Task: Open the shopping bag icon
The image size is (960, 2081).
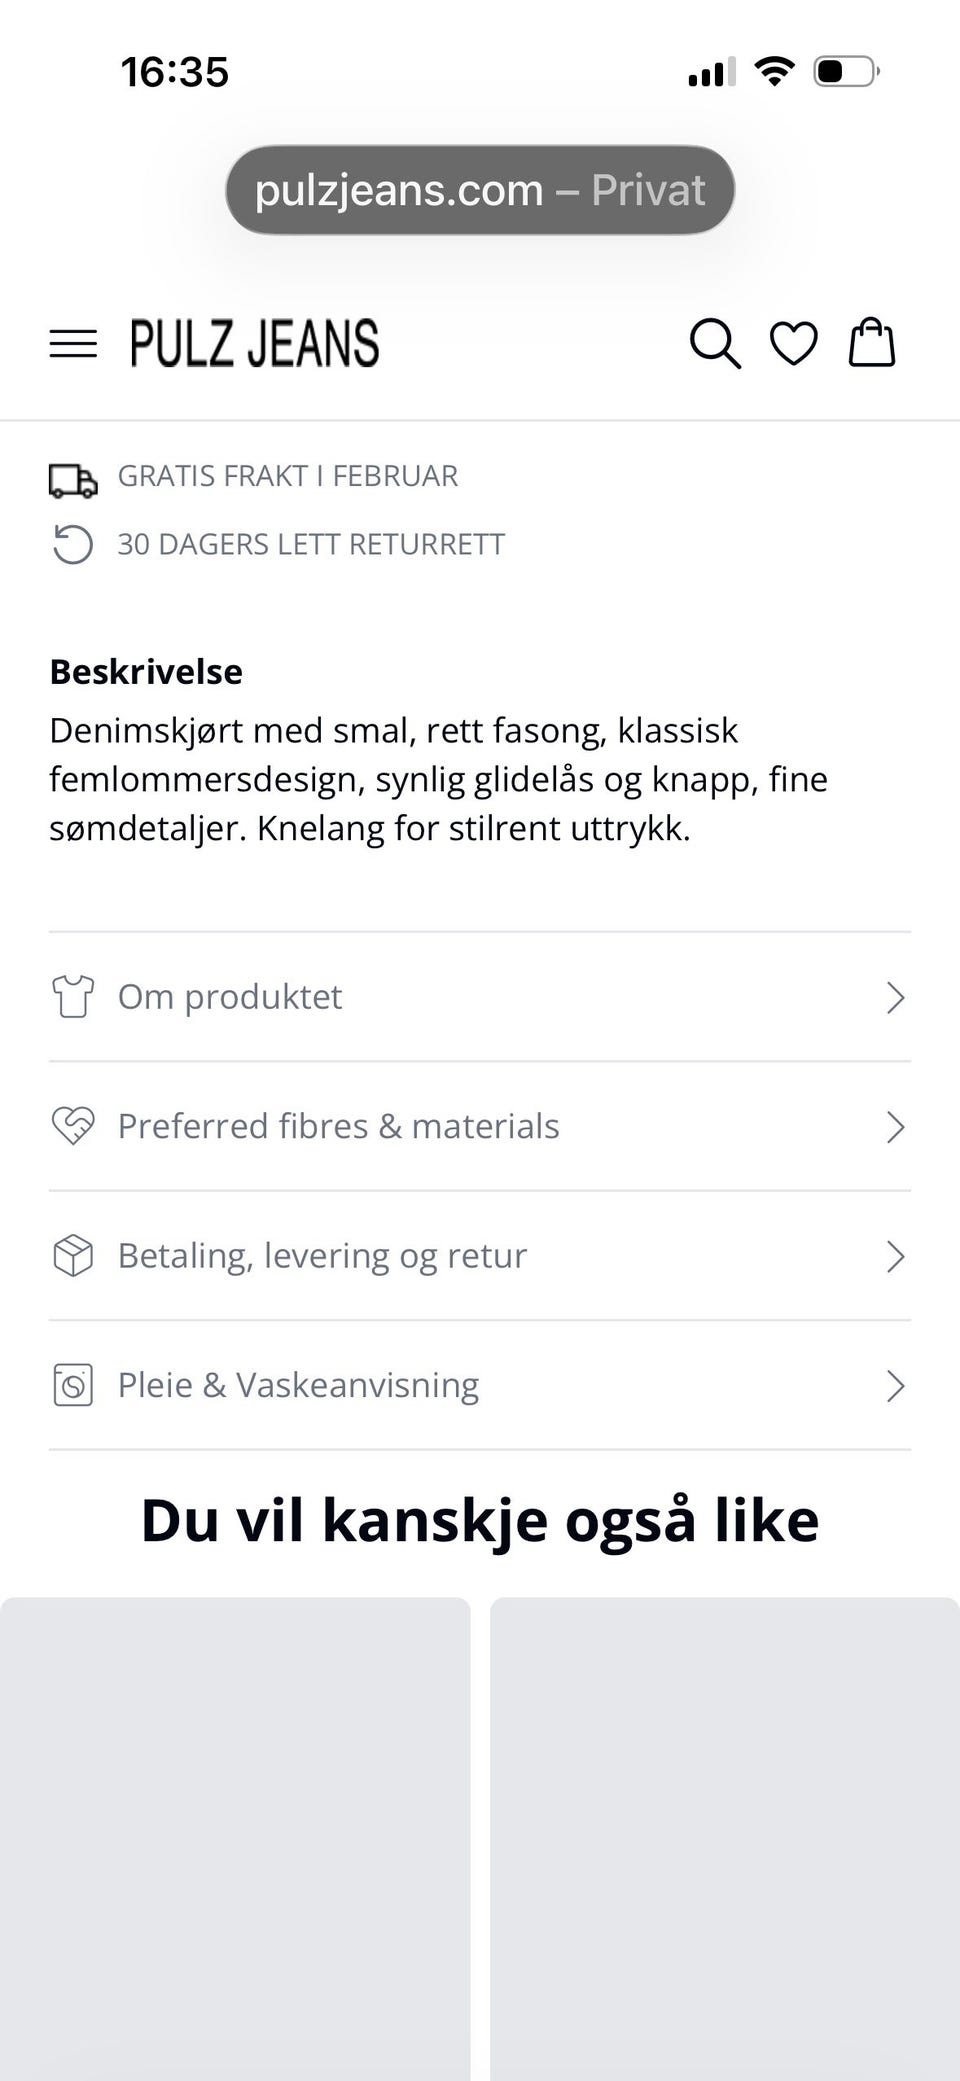Action: [872, 343]
